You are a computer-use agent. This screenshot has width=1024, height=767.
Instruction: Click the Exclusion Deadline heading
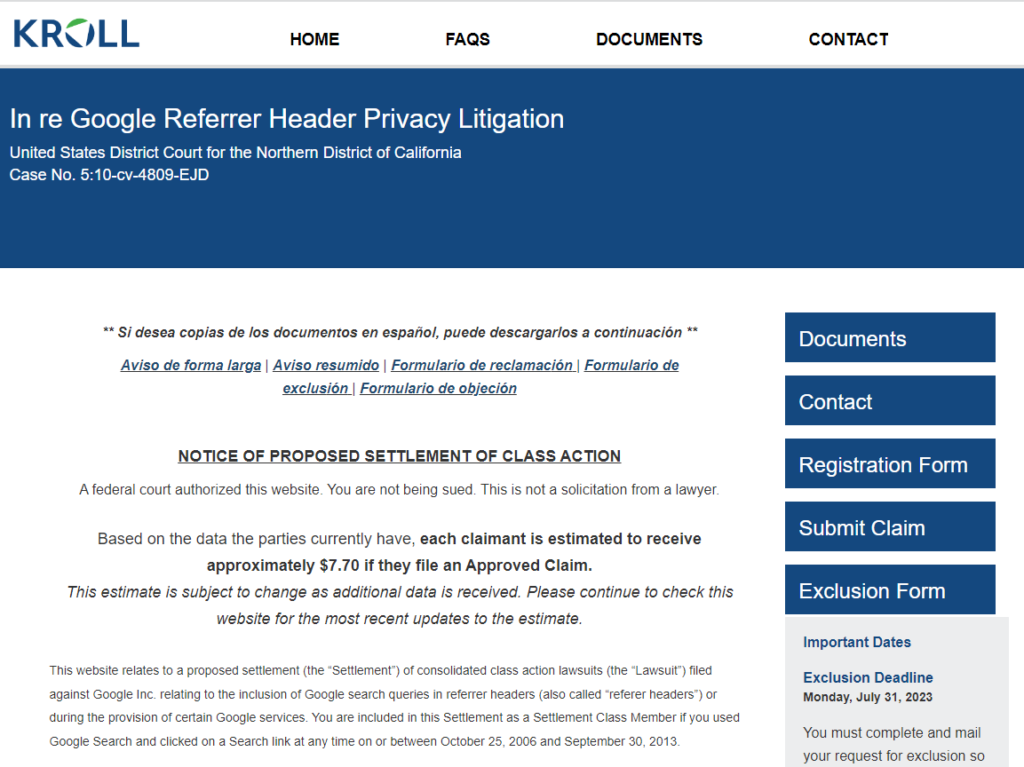tap(866, 677)
